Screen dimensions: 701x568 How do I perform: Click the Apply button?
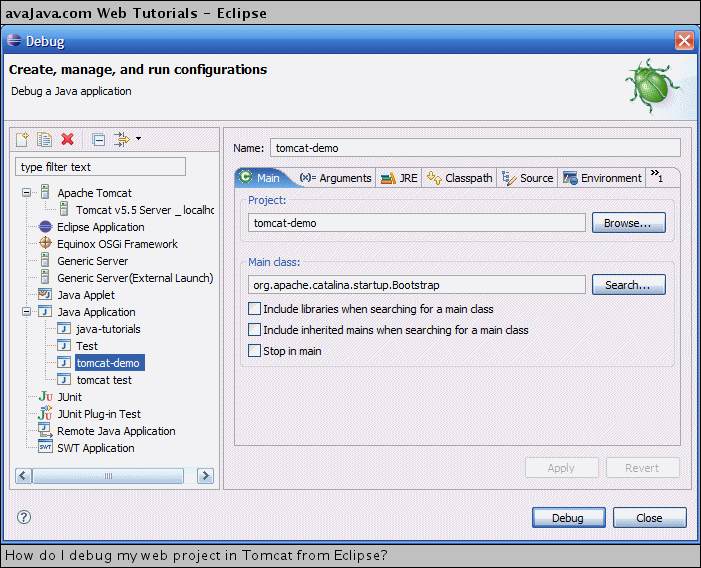click(562, 467)
